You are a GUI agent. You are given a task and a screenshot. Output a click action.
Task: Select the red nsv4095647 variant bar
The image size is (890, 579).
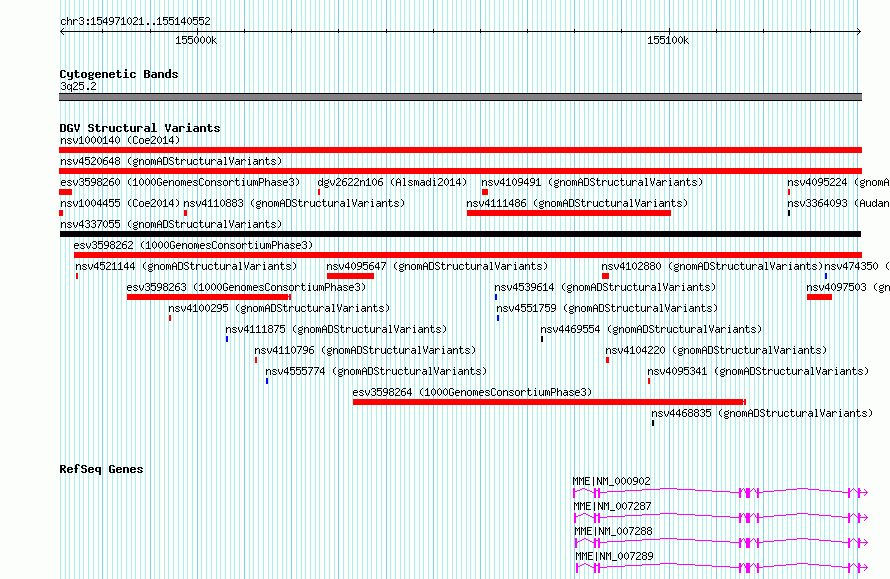pyautogui.click(x=350, y=276)
